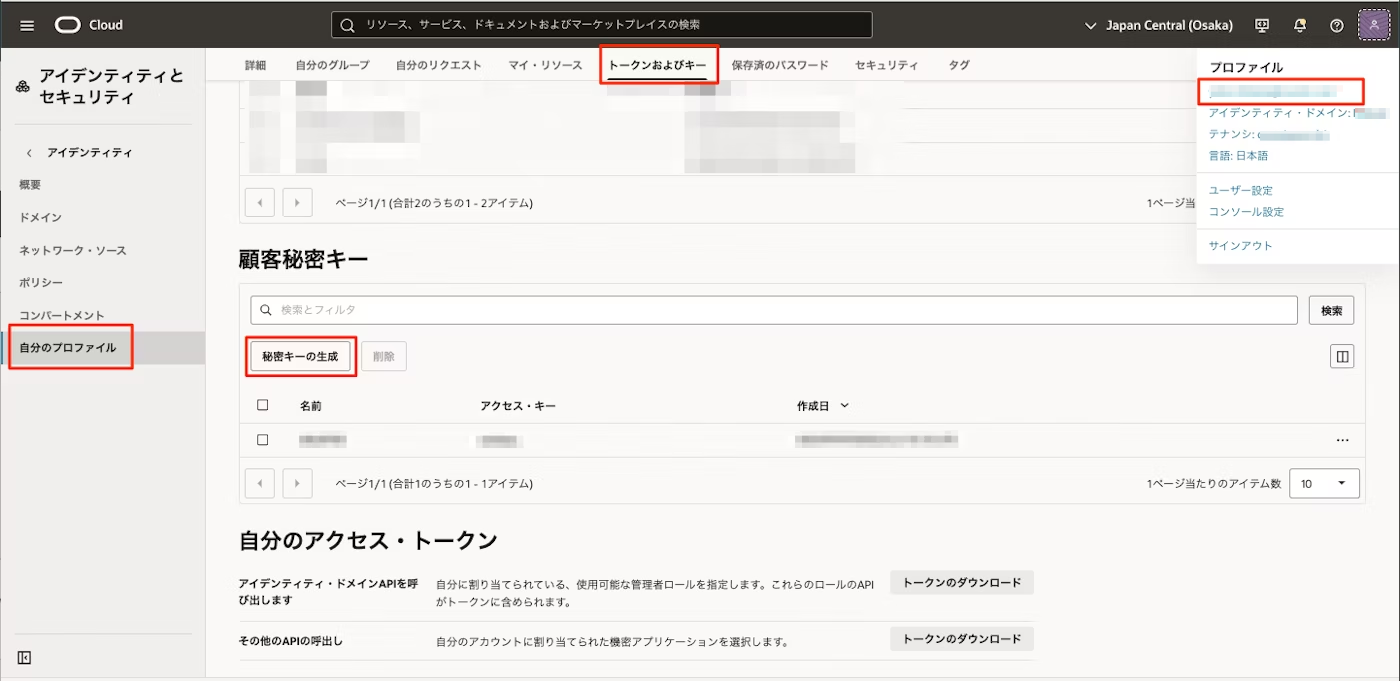Click 秘密キーの生成 button
The height and width of the screenshot is (681, 1400).
coord(300,356)
